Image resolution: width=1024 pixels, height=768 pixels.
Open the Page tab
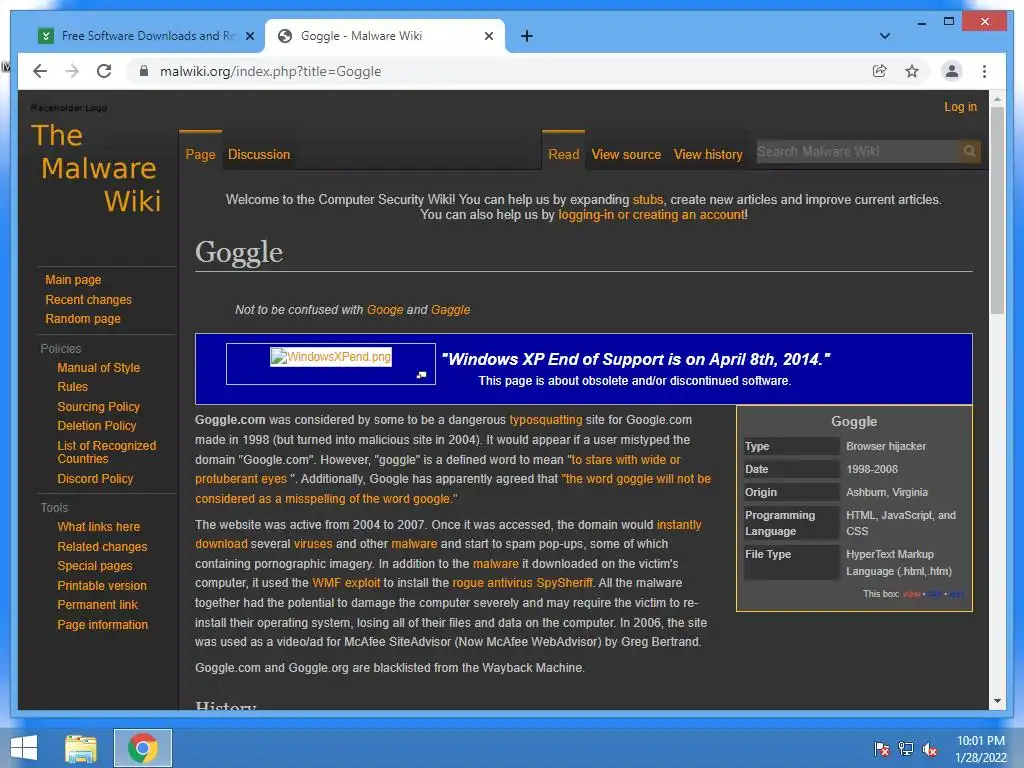click(200, 155)
